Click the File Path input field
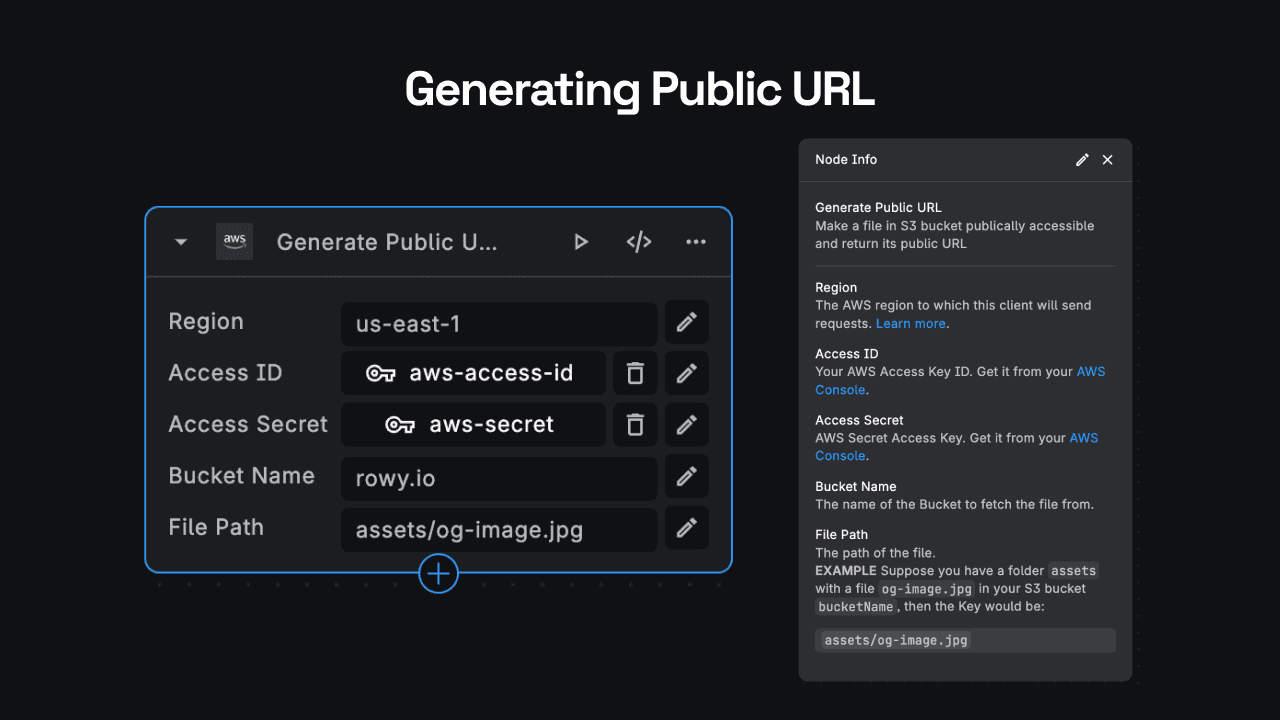The width and height of the screenshot is (1280, 720). (x=498, y=530)
